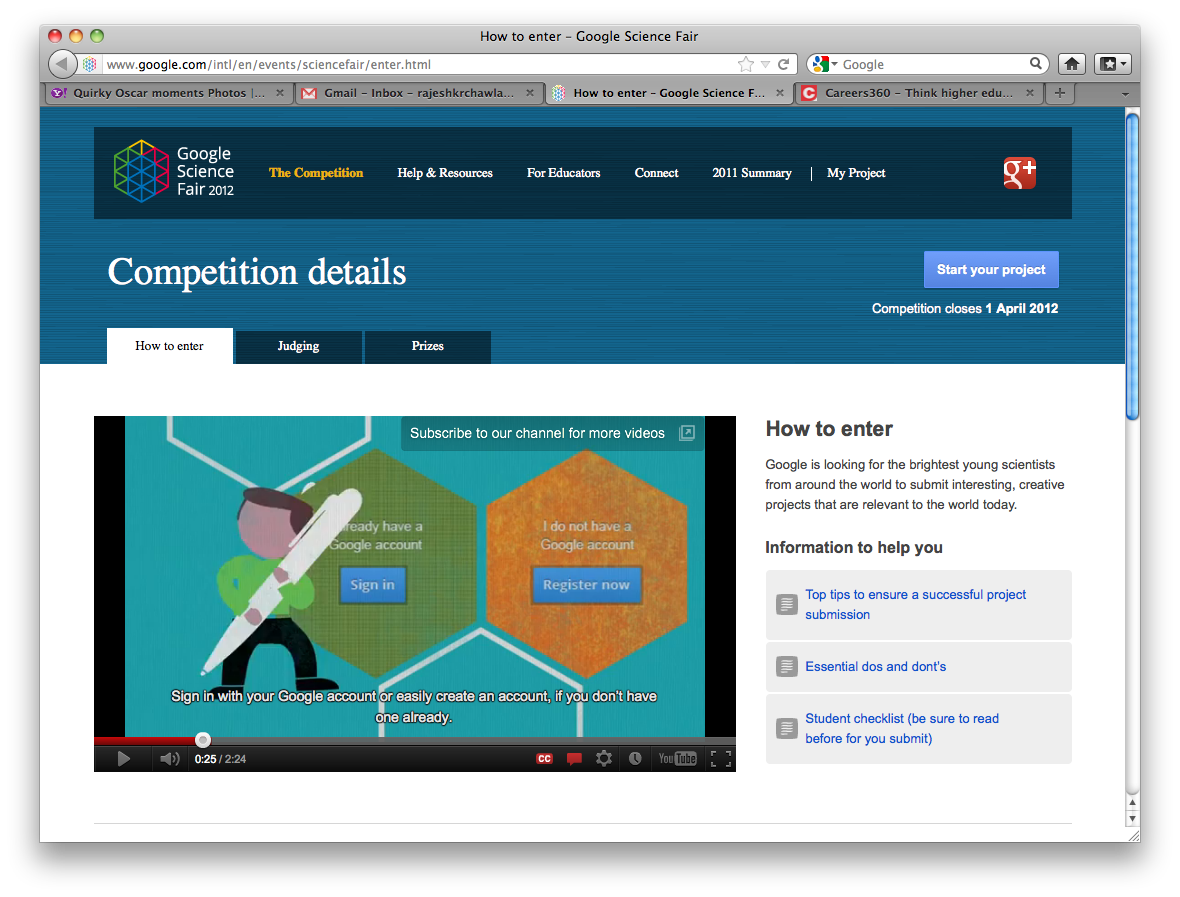Switch to the Careers360 tab

click(919, 93)
